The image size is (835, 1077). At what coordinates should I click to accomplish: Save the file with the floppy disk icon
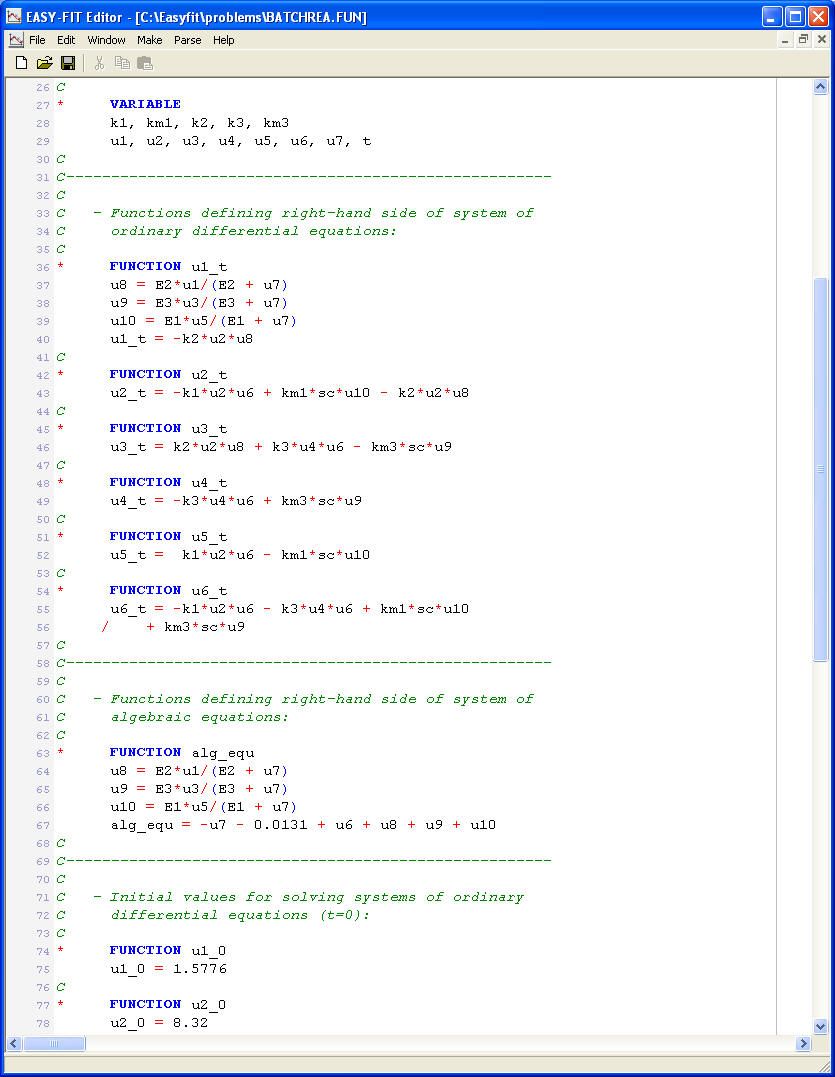(68, 63)
